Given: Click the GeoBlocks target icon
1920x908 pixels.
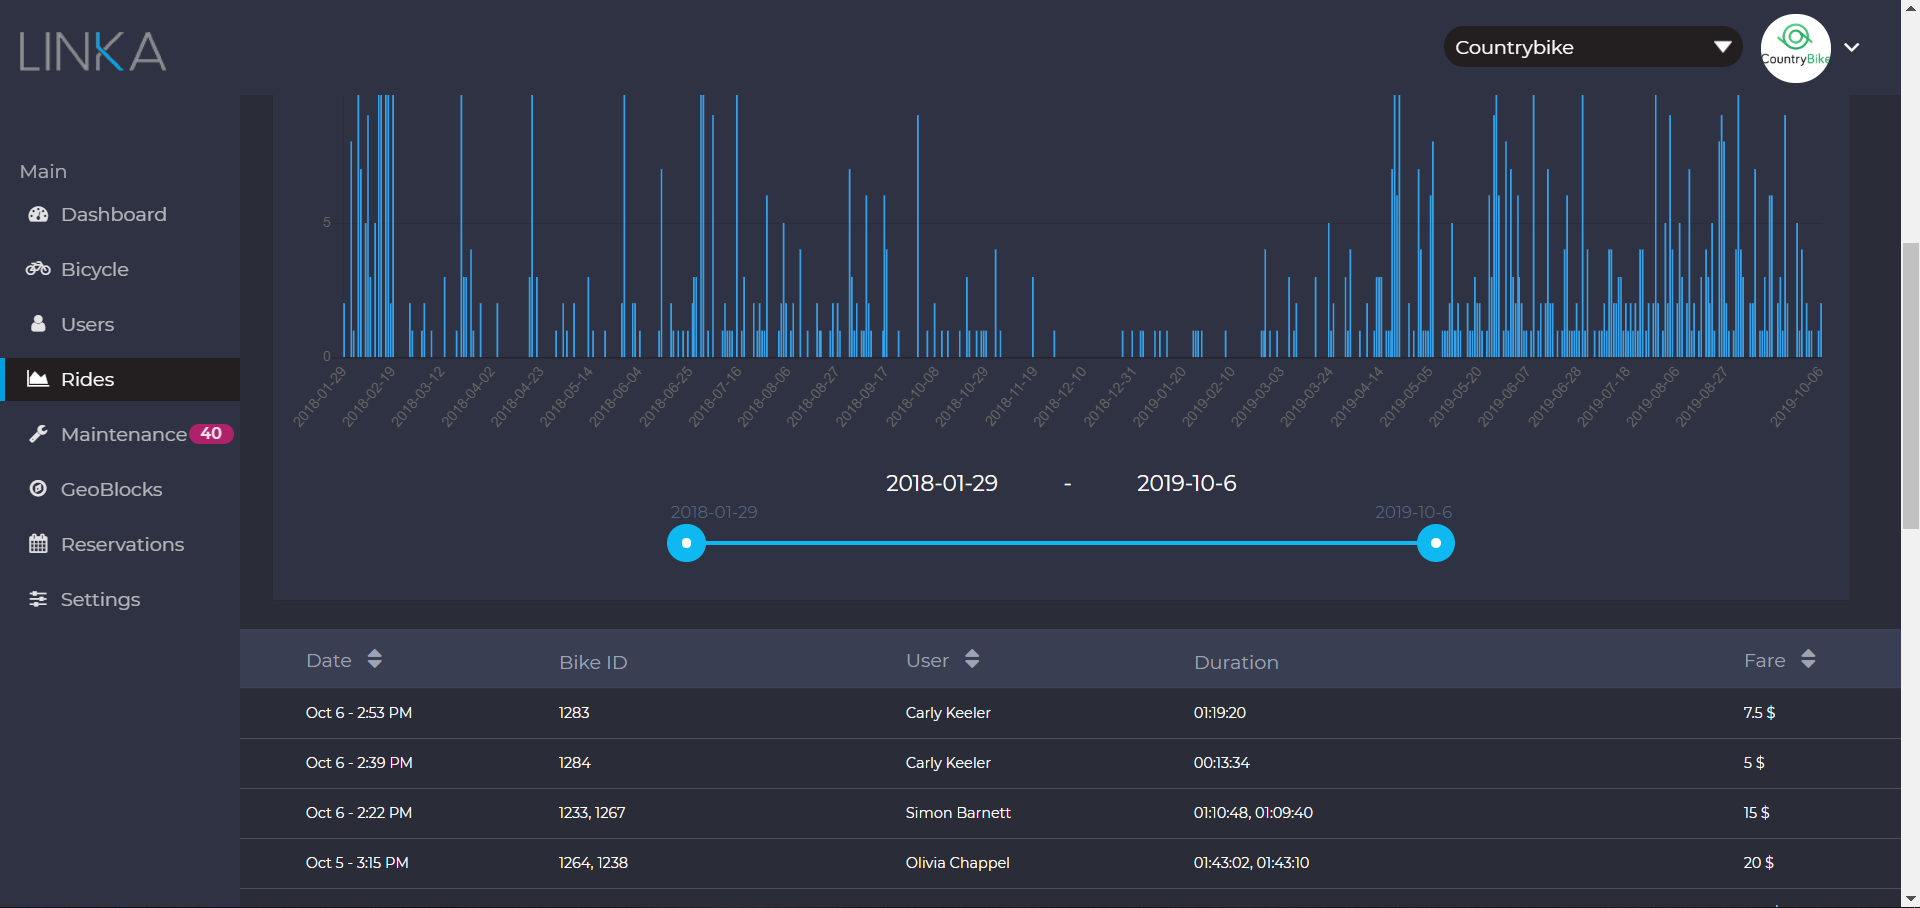Looking at the screenshot, I should 38,489.
